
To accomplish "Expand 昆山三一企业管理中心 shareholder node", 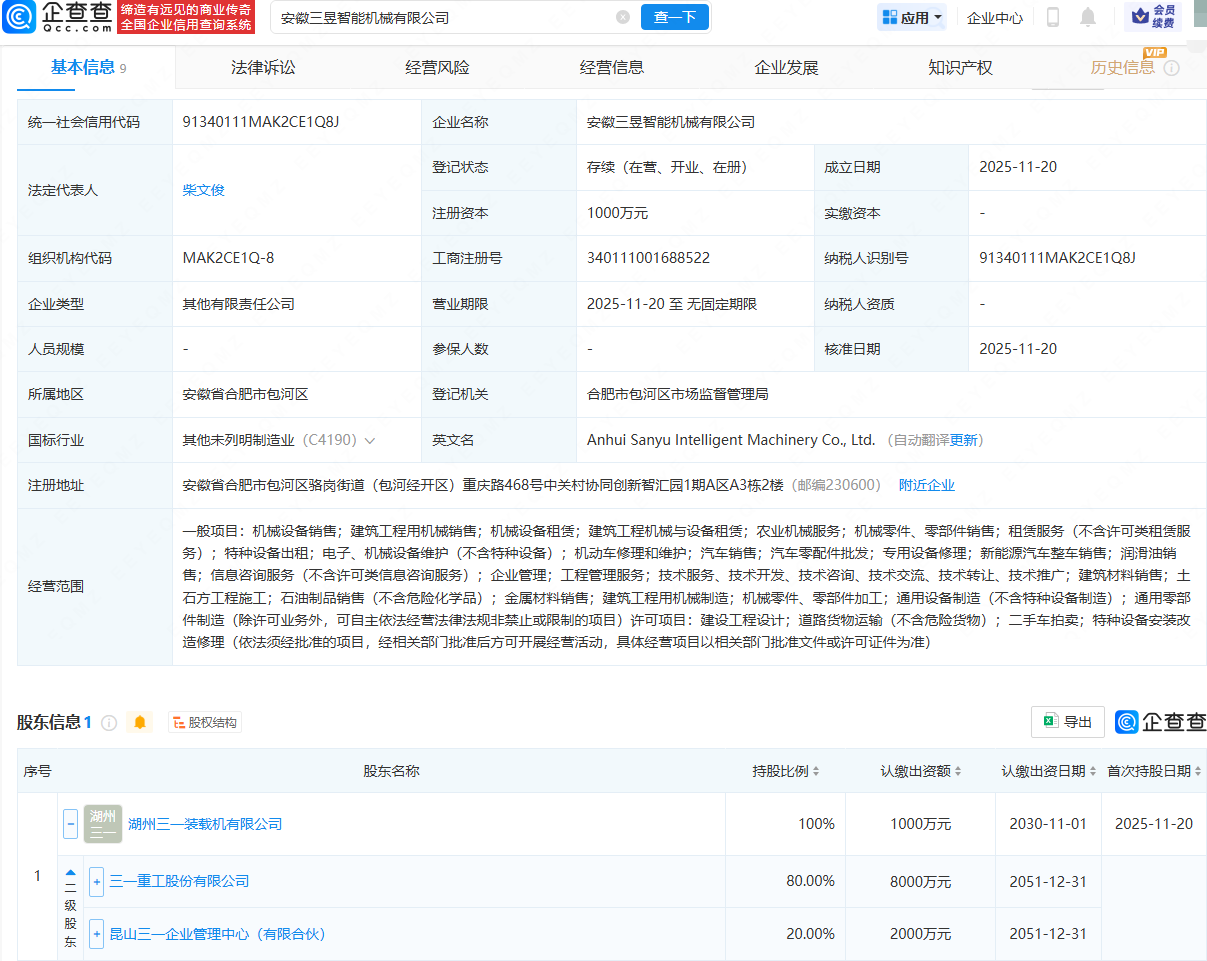I will (x=95, y=934).
